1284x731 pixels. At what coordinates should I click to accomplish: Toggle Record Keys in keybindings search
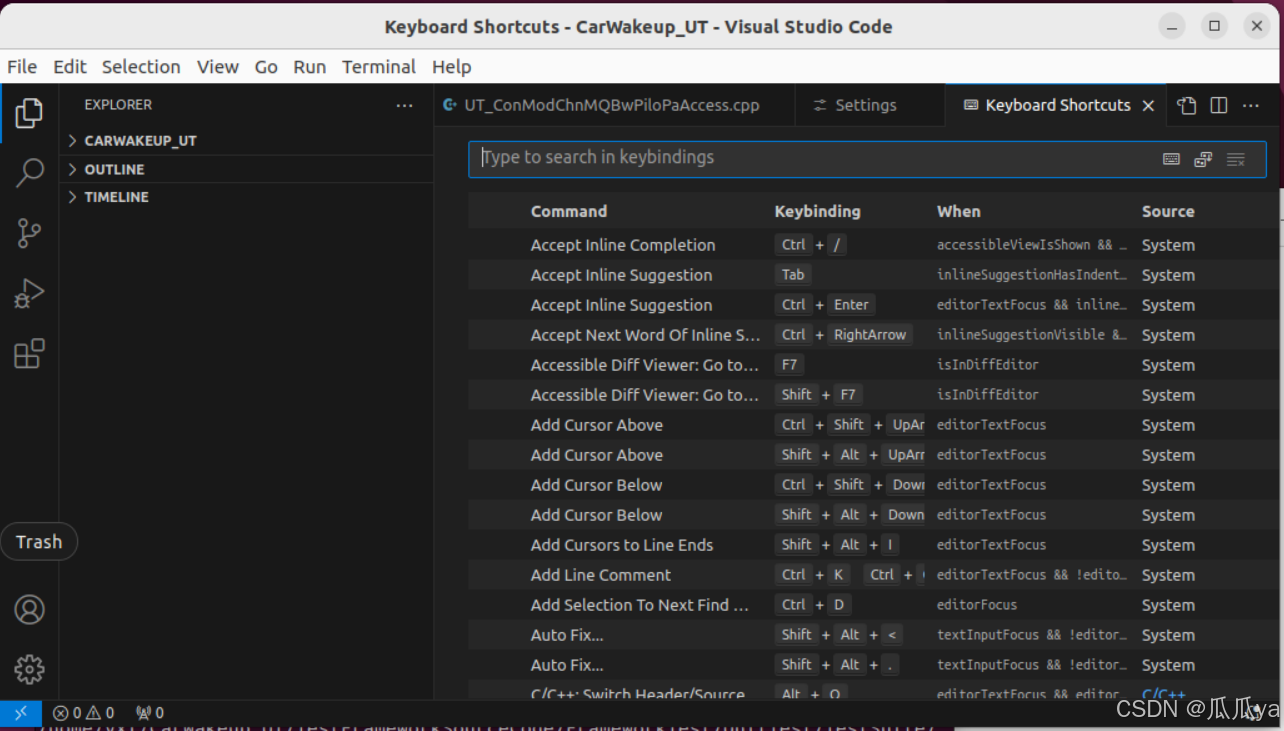click(1171, 159)
